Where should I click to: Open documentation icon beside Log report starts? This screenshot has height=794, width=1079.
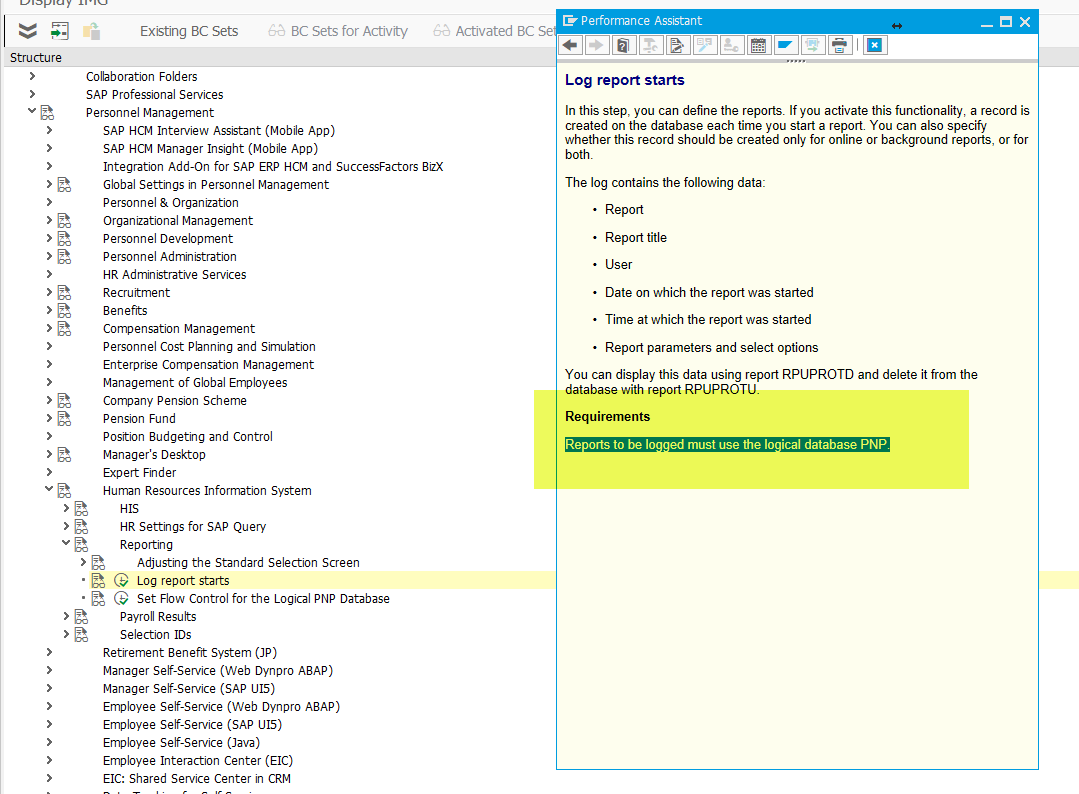tap(98, 581)
